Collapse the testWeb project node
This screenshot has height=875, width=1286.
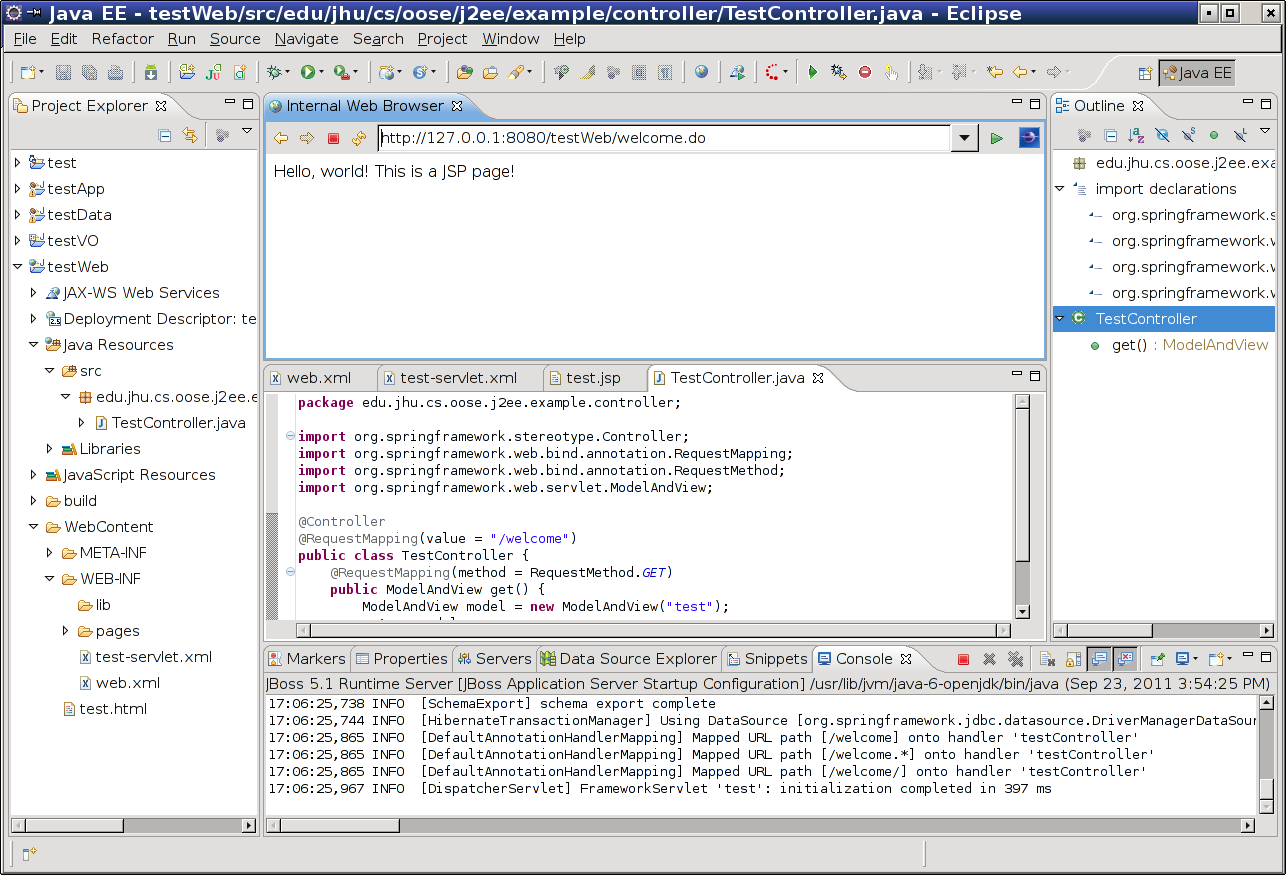17,267
